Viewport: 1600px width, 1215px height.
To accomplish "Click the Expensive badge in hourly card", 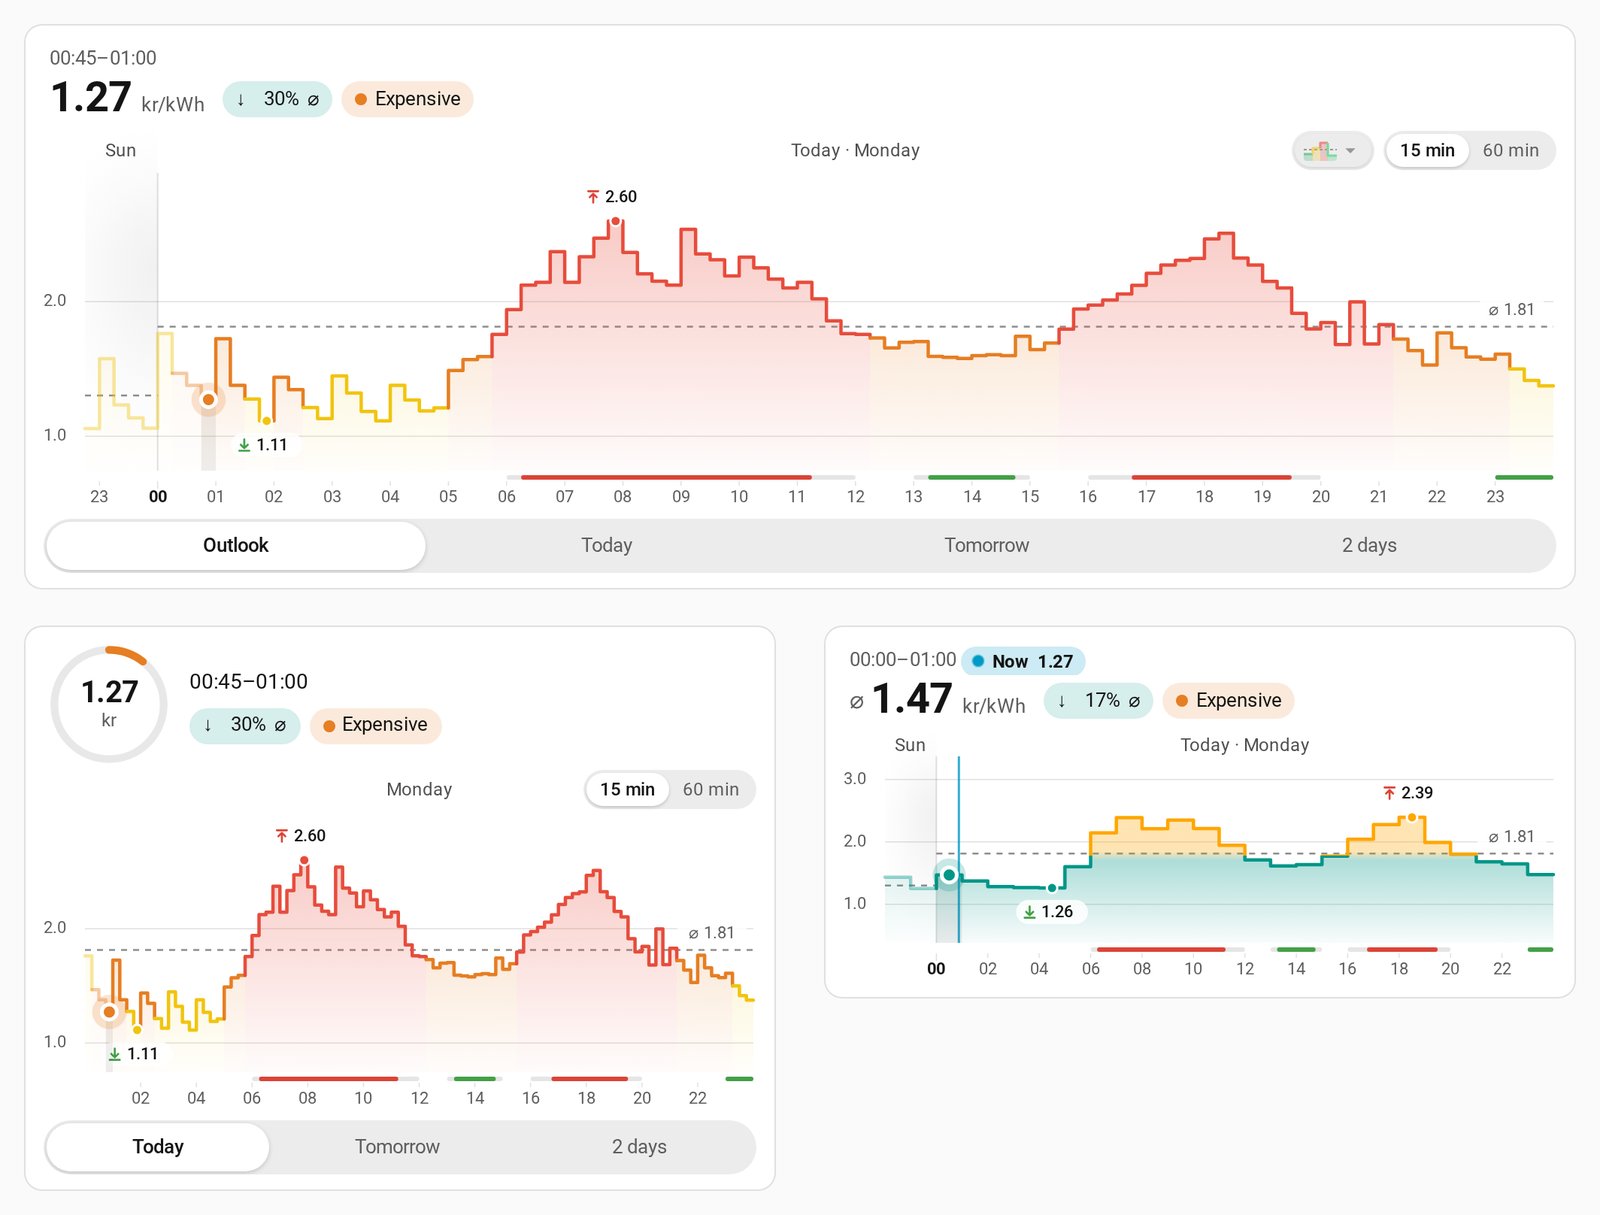I will pyautogui.click(x=1228, y=701).
